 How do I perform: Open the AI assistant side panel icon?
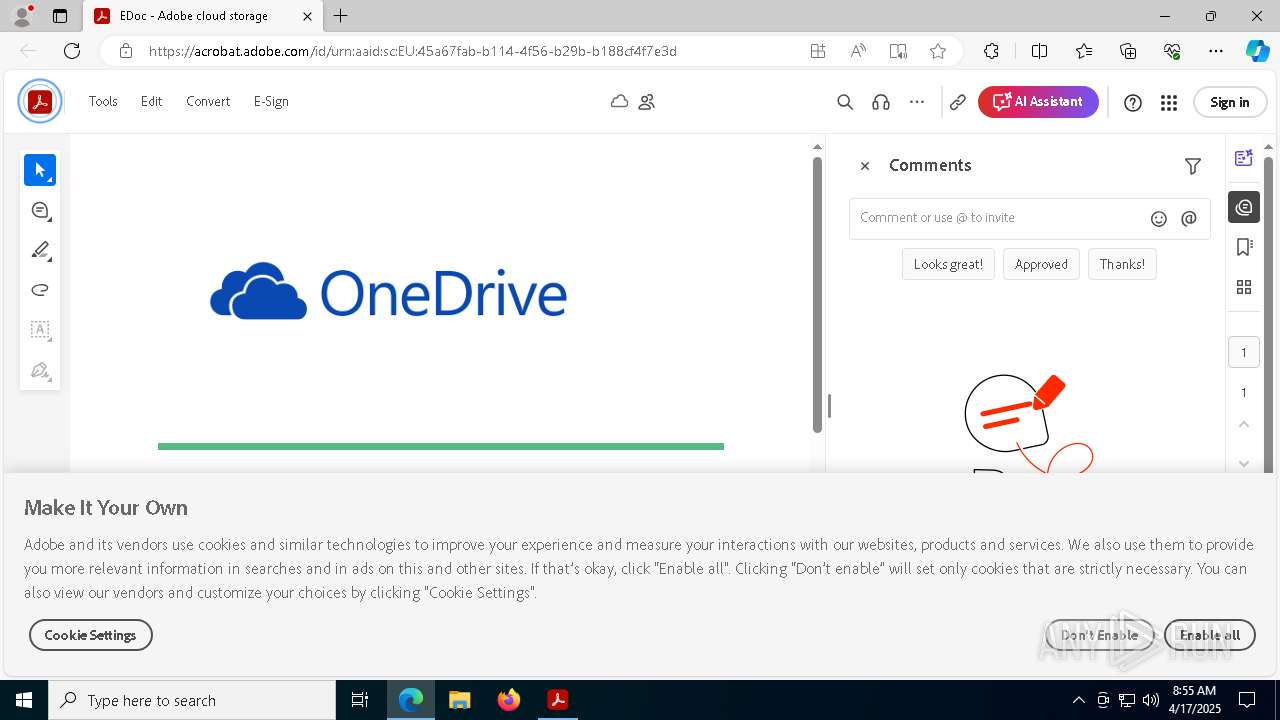point(1244,158)
